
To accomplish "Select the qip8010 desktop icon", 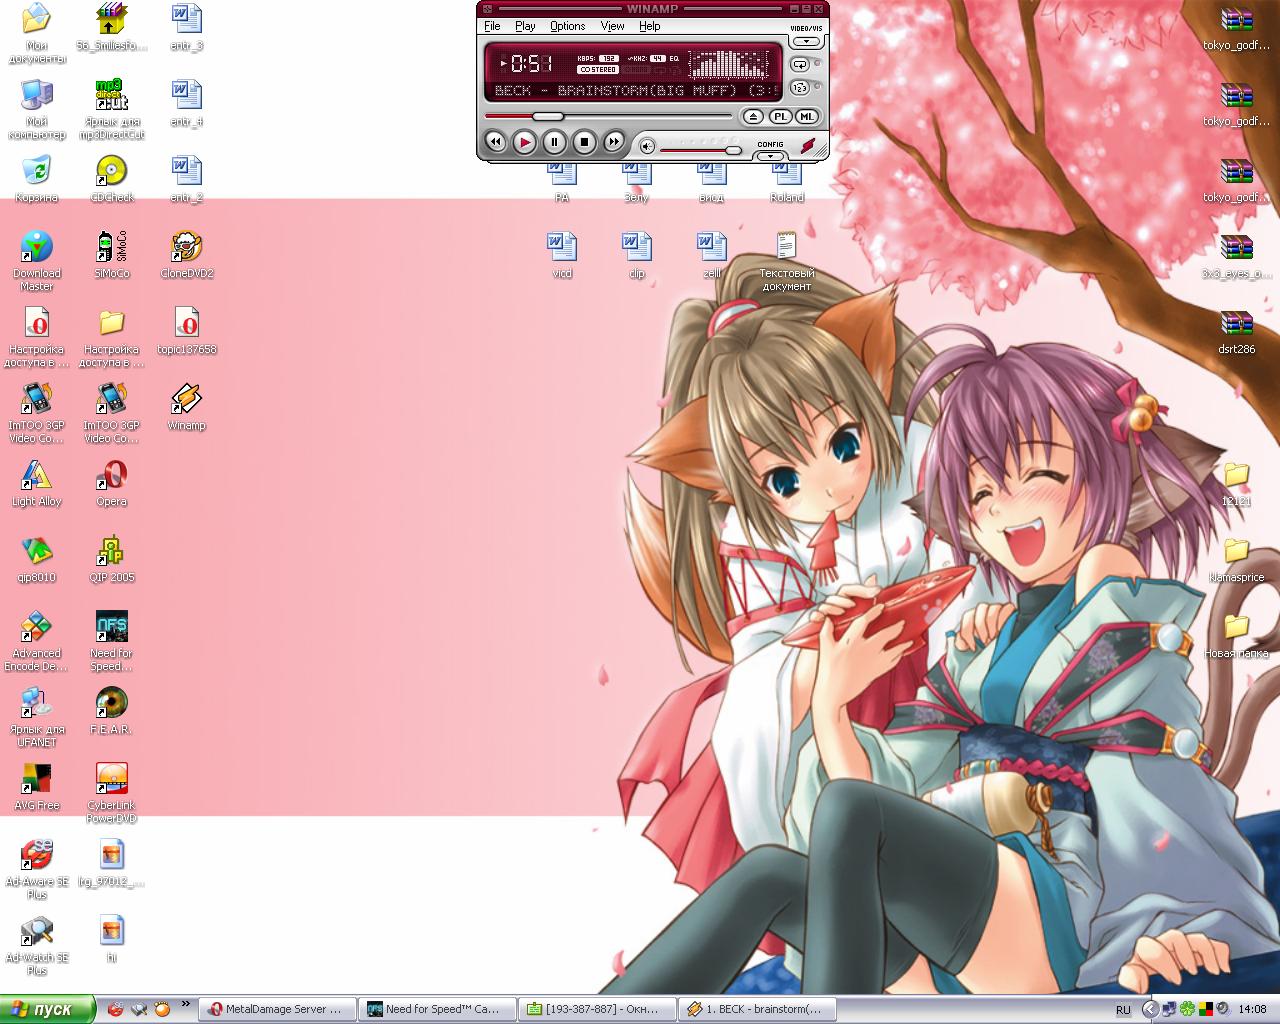I will point(37,559).
